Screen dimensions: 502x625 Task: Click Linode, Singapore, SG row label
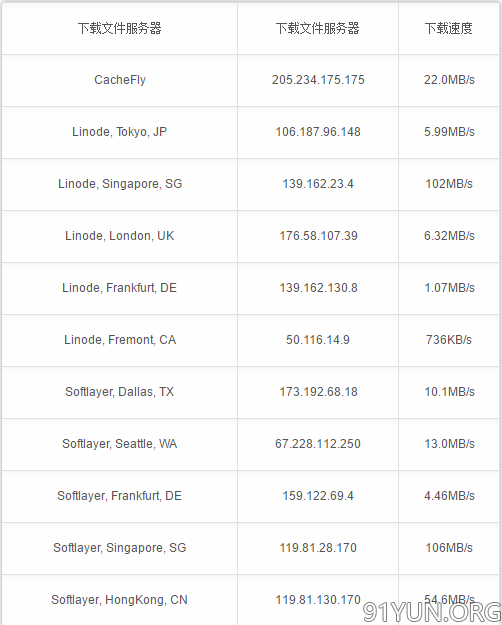(120, 184)
